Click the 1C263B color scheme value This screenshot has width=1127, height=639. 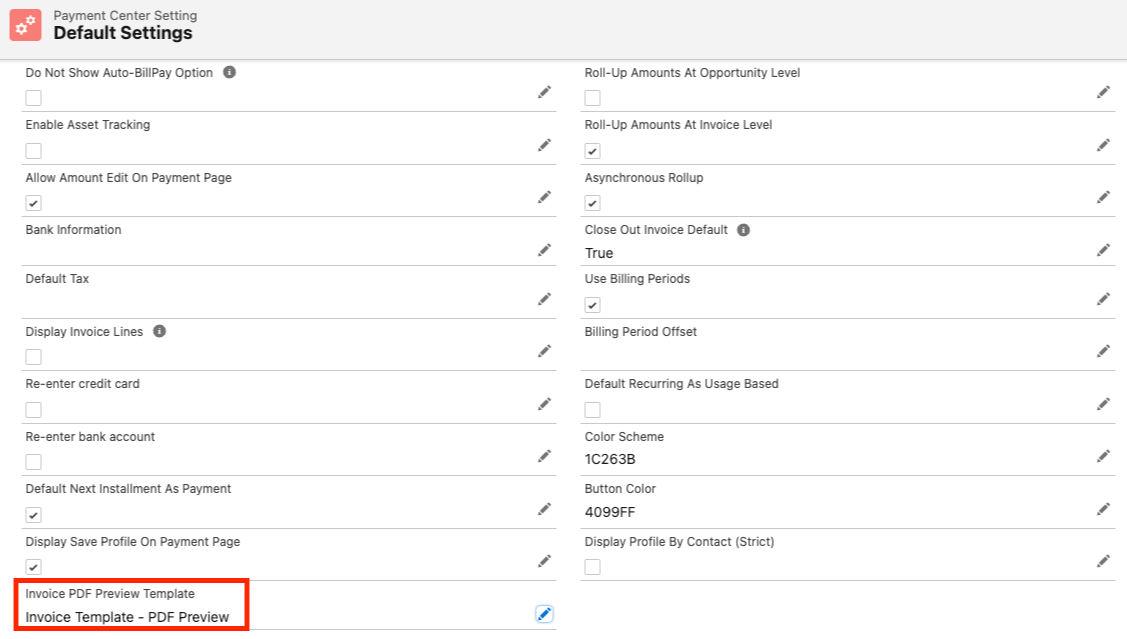coord(610,459)
